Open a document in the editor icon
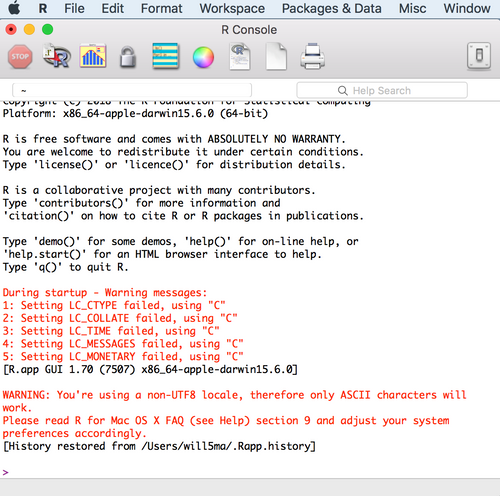Image resolution: width=500 pixels, height=496 pixels. click(x=240, y=57)
